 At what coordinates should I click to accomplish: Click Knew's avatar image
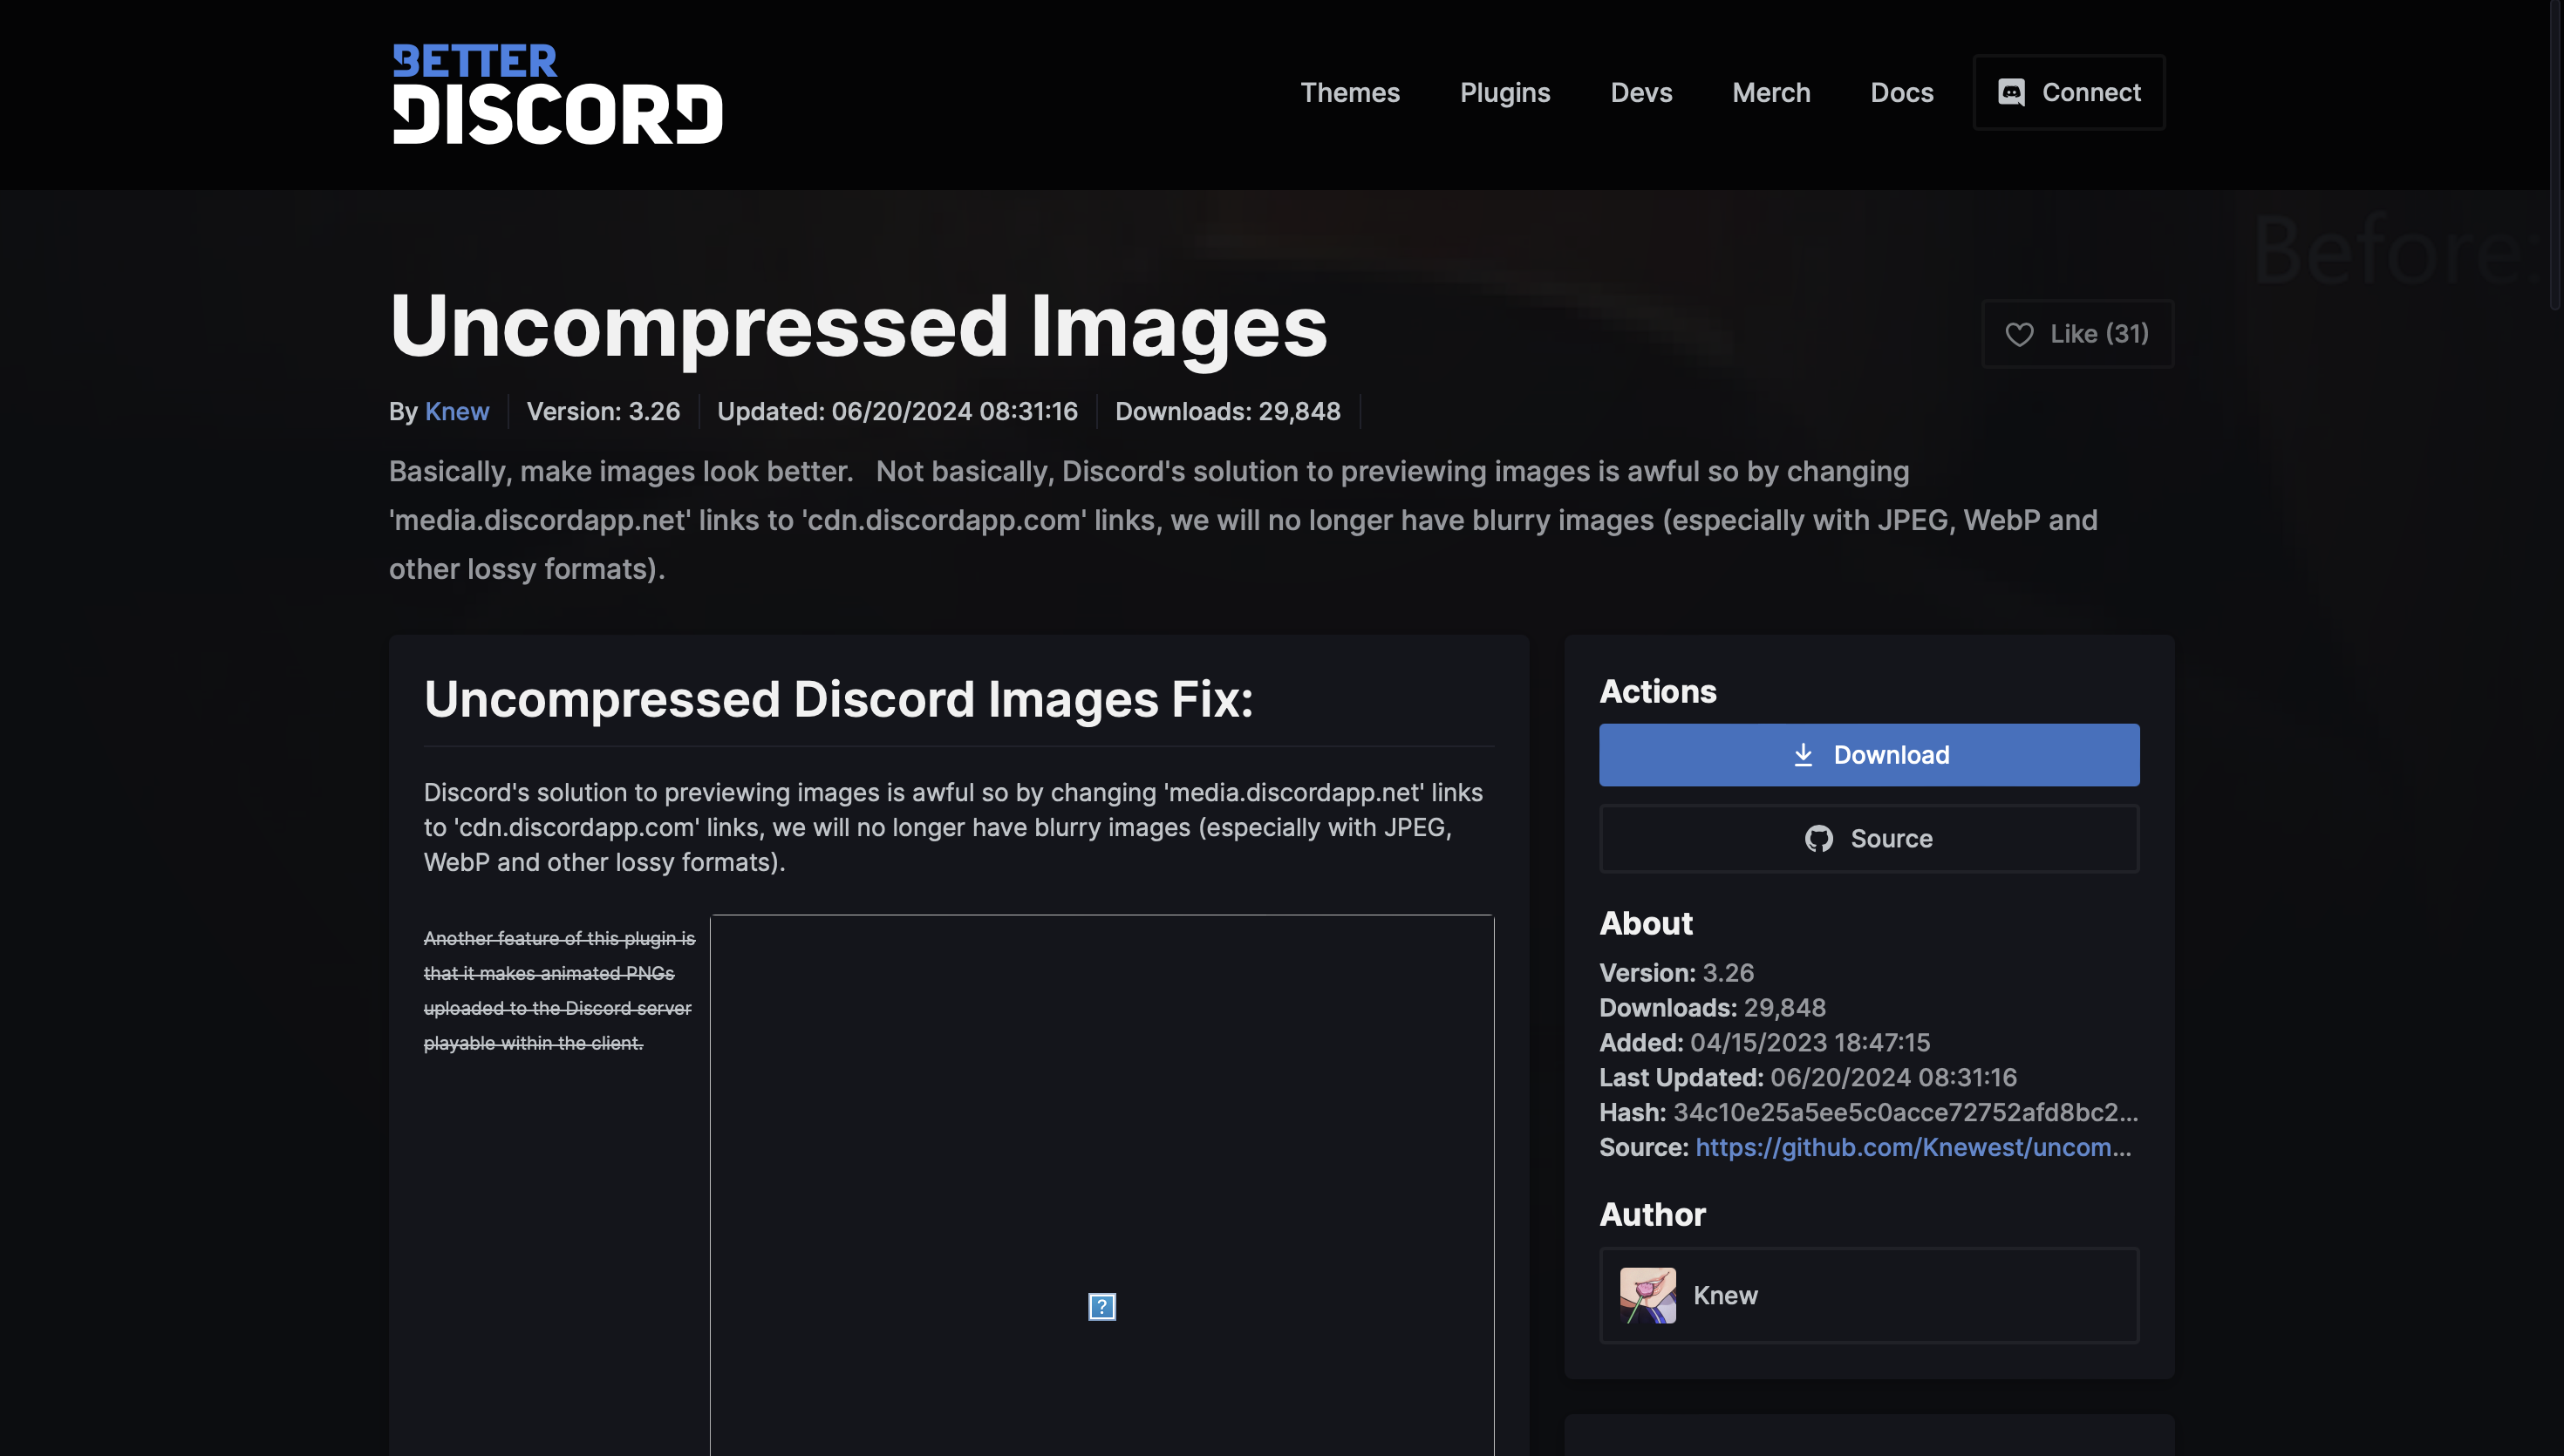pos(1647,1295)
